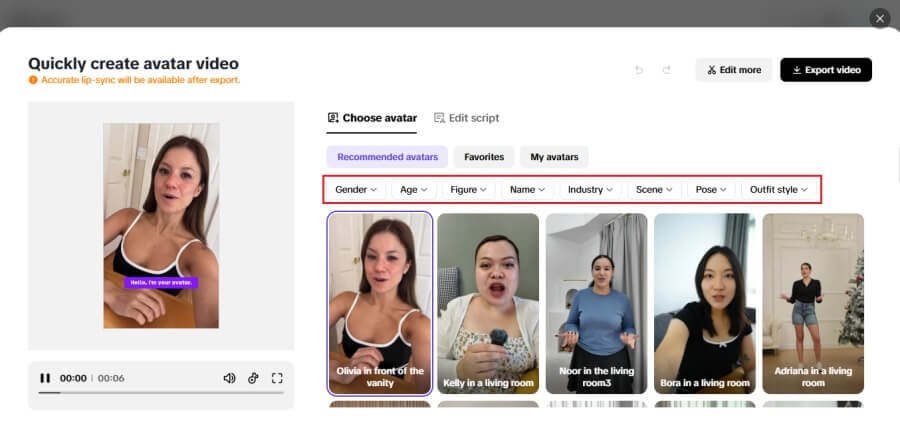
Task: Open the Outfit style dropdown
Action: [x=778, y=189]
